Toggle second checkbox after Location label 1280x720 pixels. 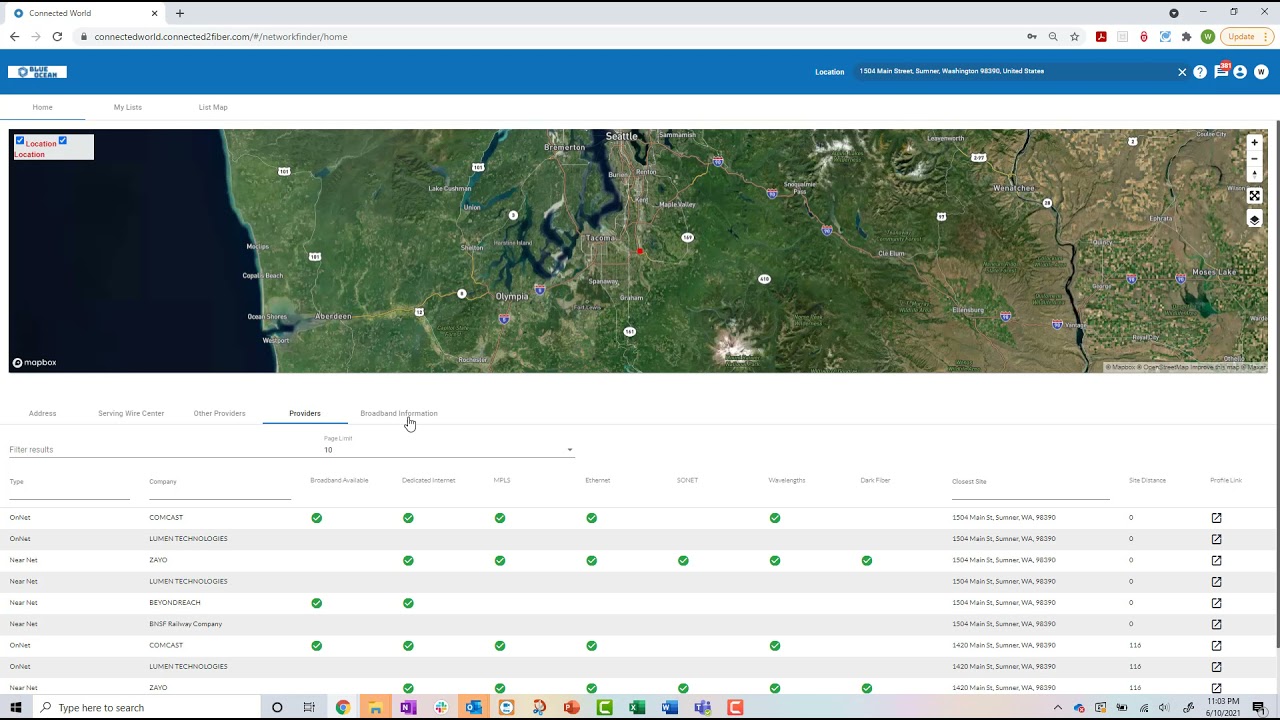[63, 141]
